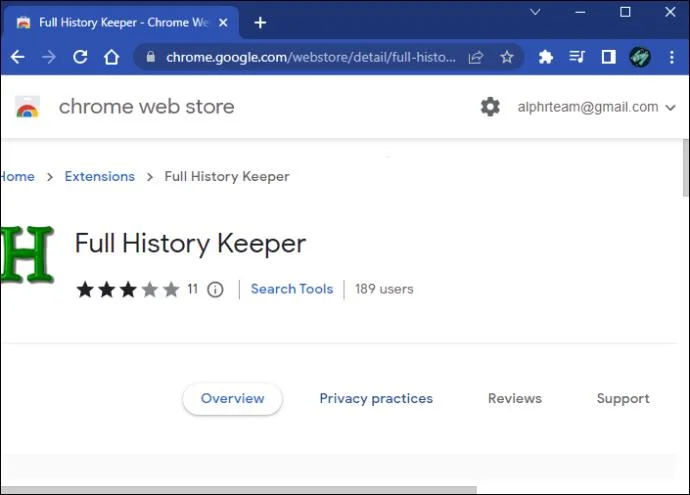
Task: Open the Extensions breadcrumb link
Action: pyautogui.click(x=100, y=176)
